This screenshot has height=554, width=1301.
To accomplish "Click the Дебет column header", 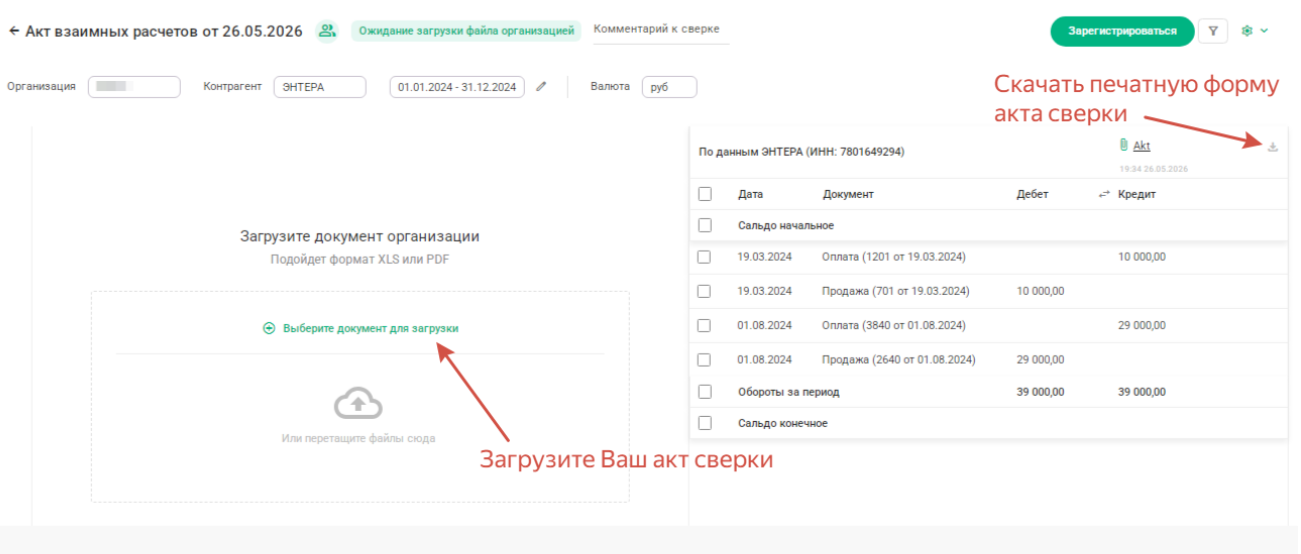I will (x=1032, y=194).
